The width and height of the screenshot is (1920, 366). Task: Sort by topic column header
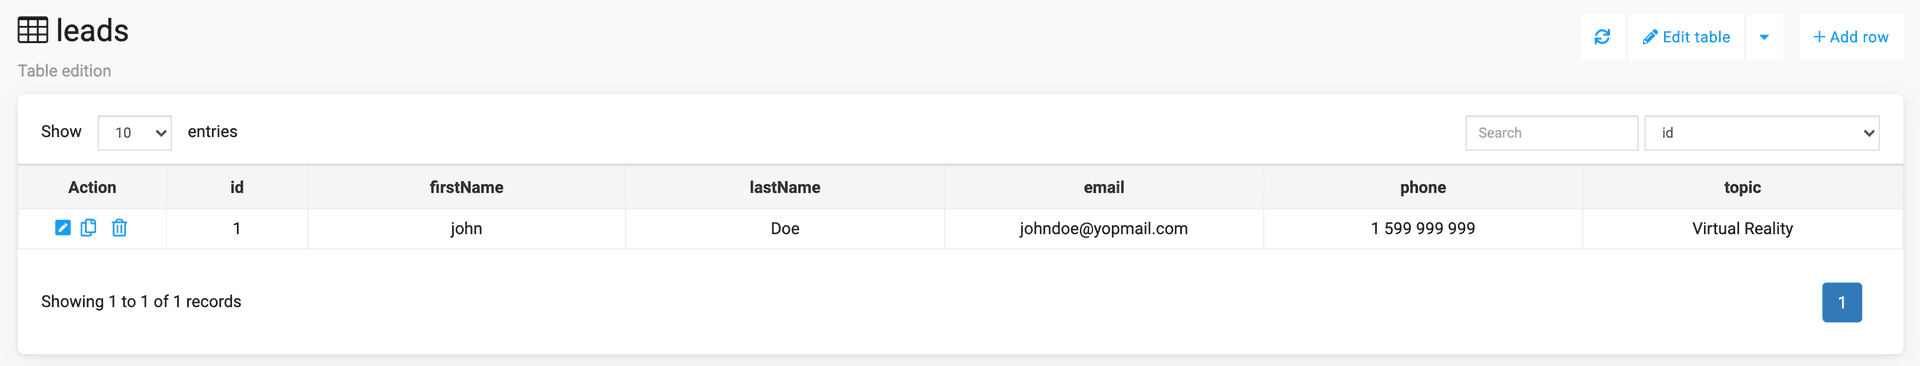click(x=1742, y=187)
